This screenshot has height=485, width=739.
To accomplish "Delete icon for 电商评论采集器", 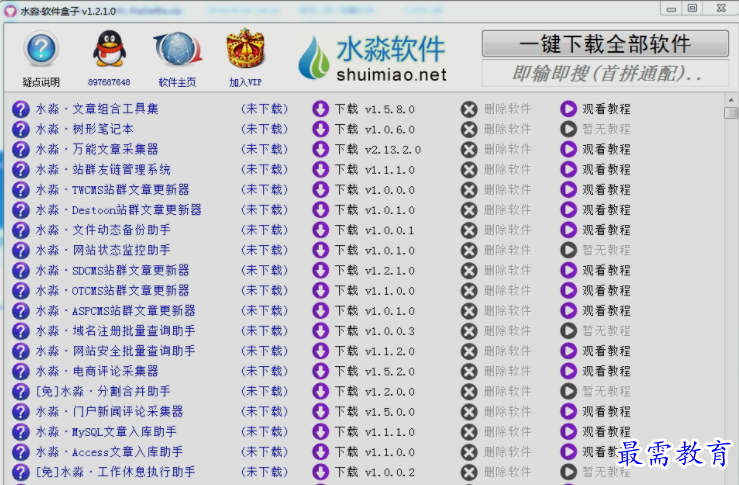I will pos(469,371).
